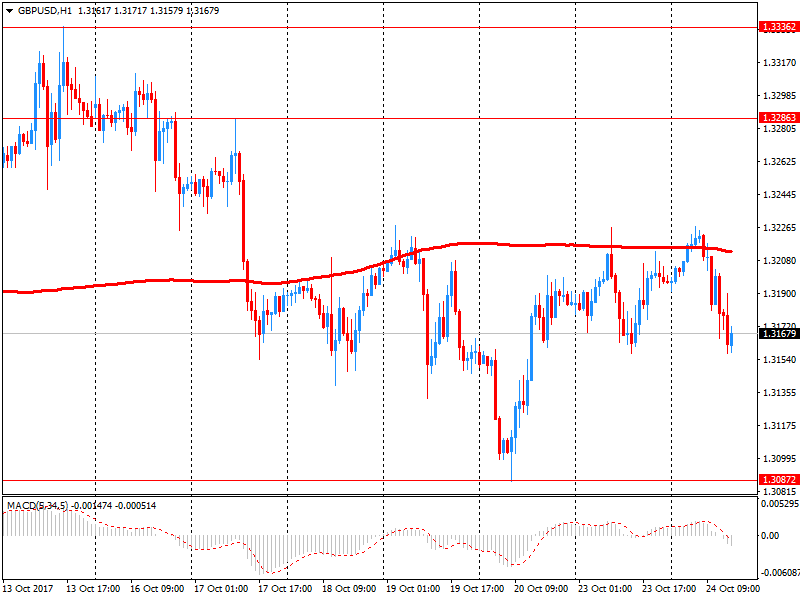Viewport: 800px width, 600px height.
Task: Click the 23 Oct 17:00 time label
Action: pyautogui.click(x=669, y=589)
